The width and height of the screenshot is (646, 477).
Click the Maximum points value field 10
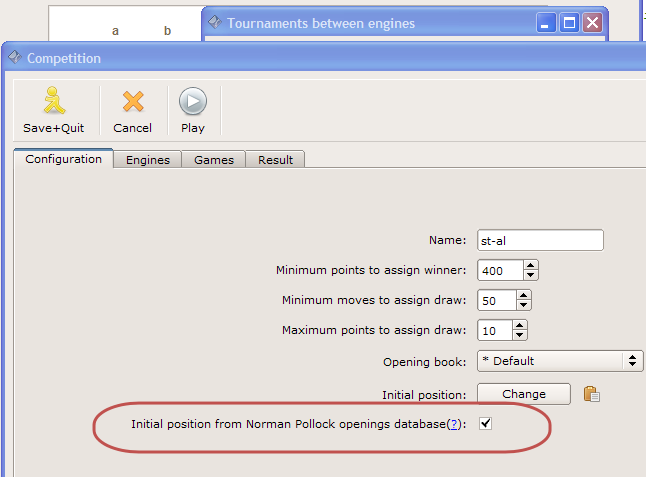coord(495,331)
